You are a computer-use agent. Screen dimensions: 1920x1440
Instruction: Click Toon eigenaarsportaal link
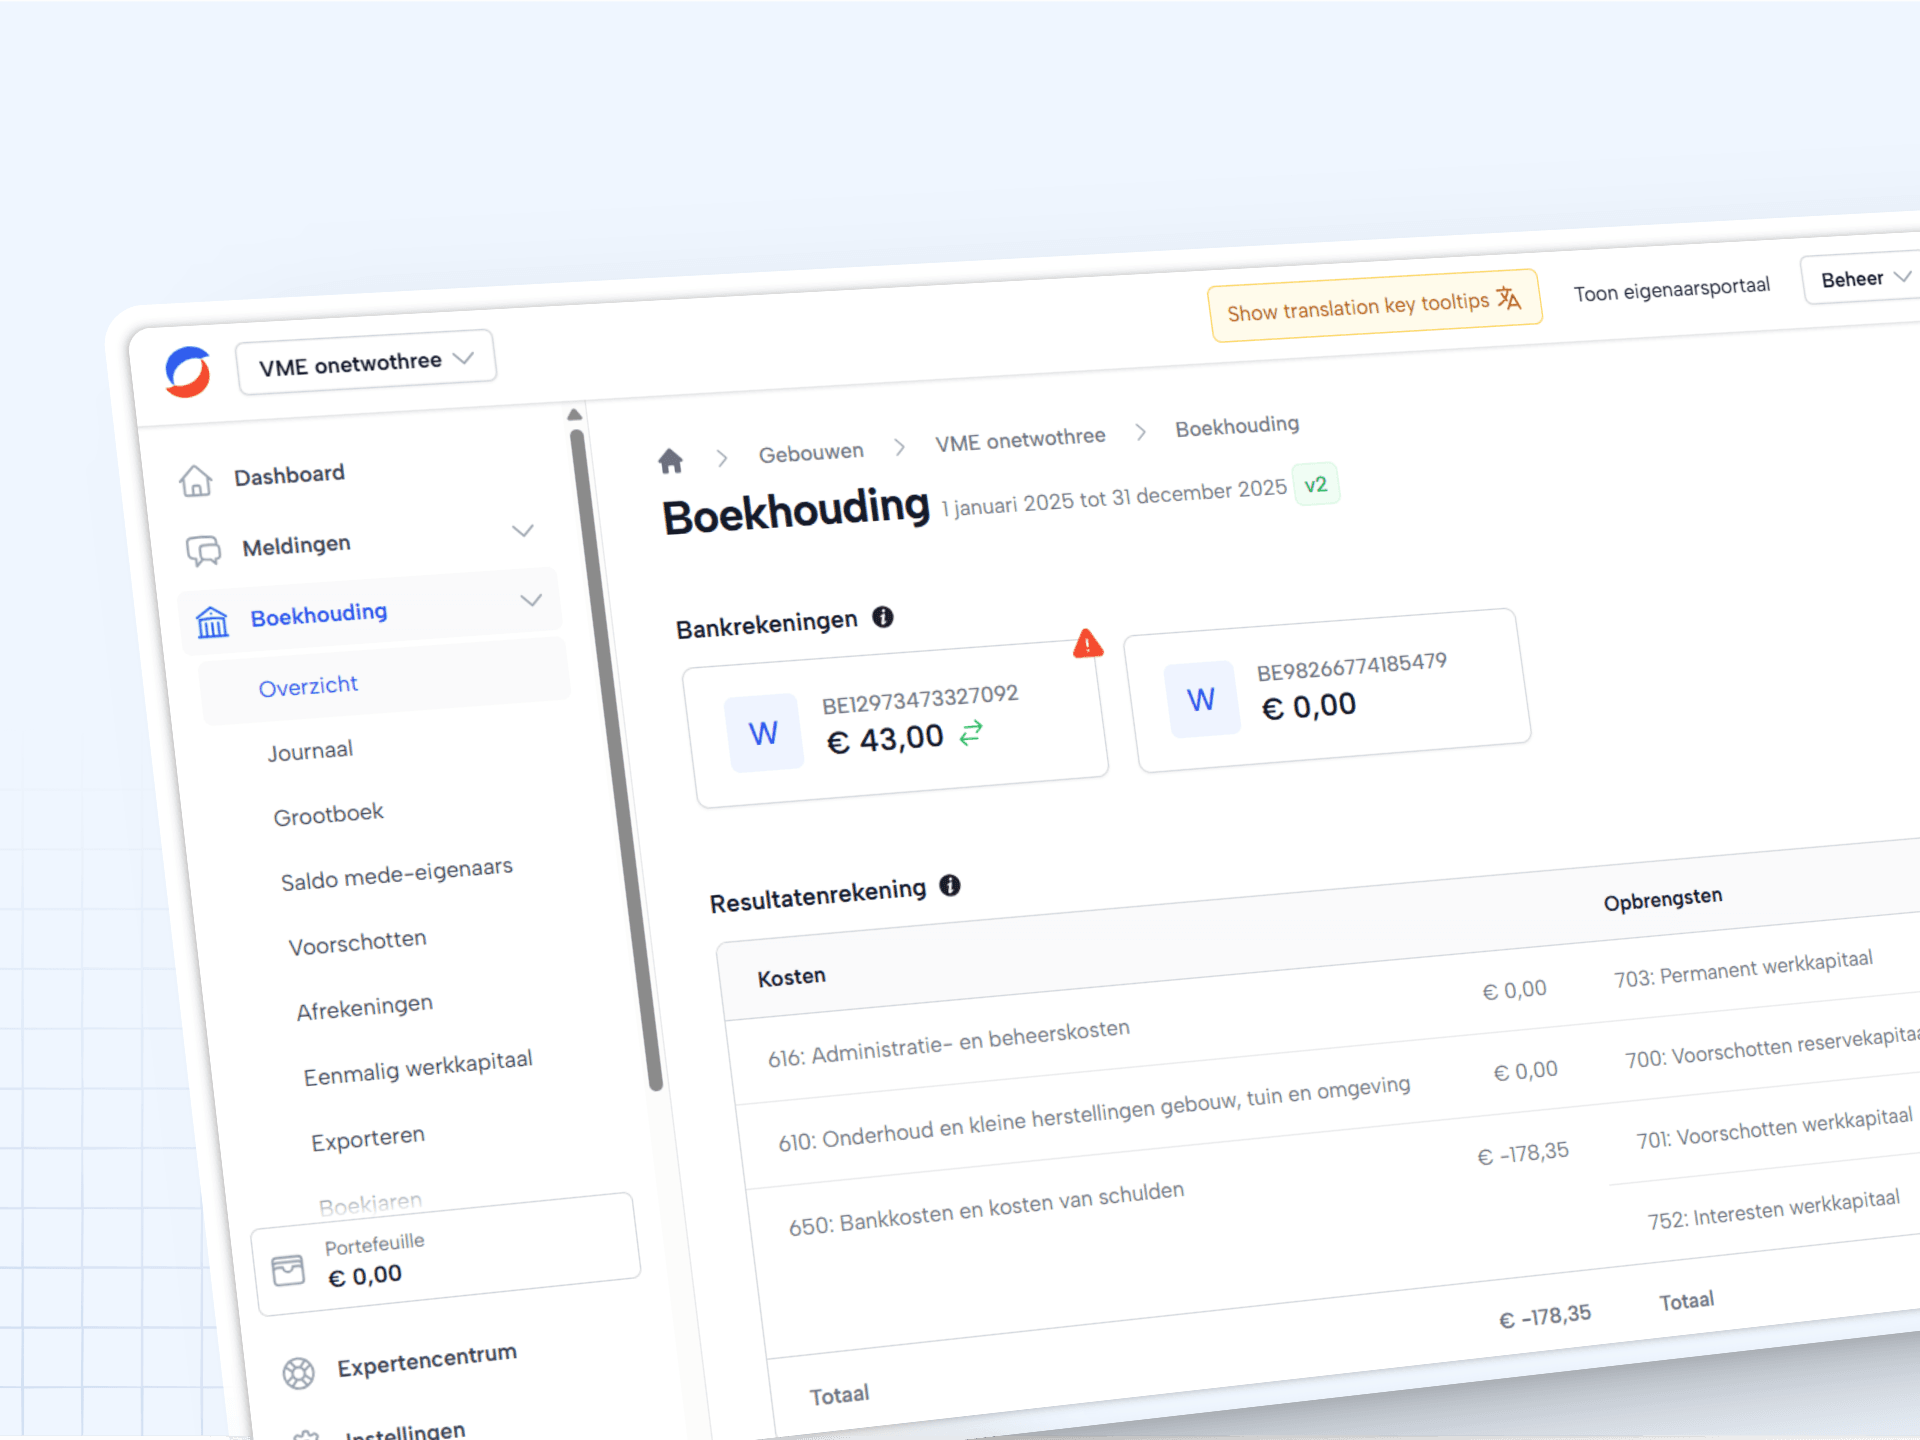[x=1671, y=290]
